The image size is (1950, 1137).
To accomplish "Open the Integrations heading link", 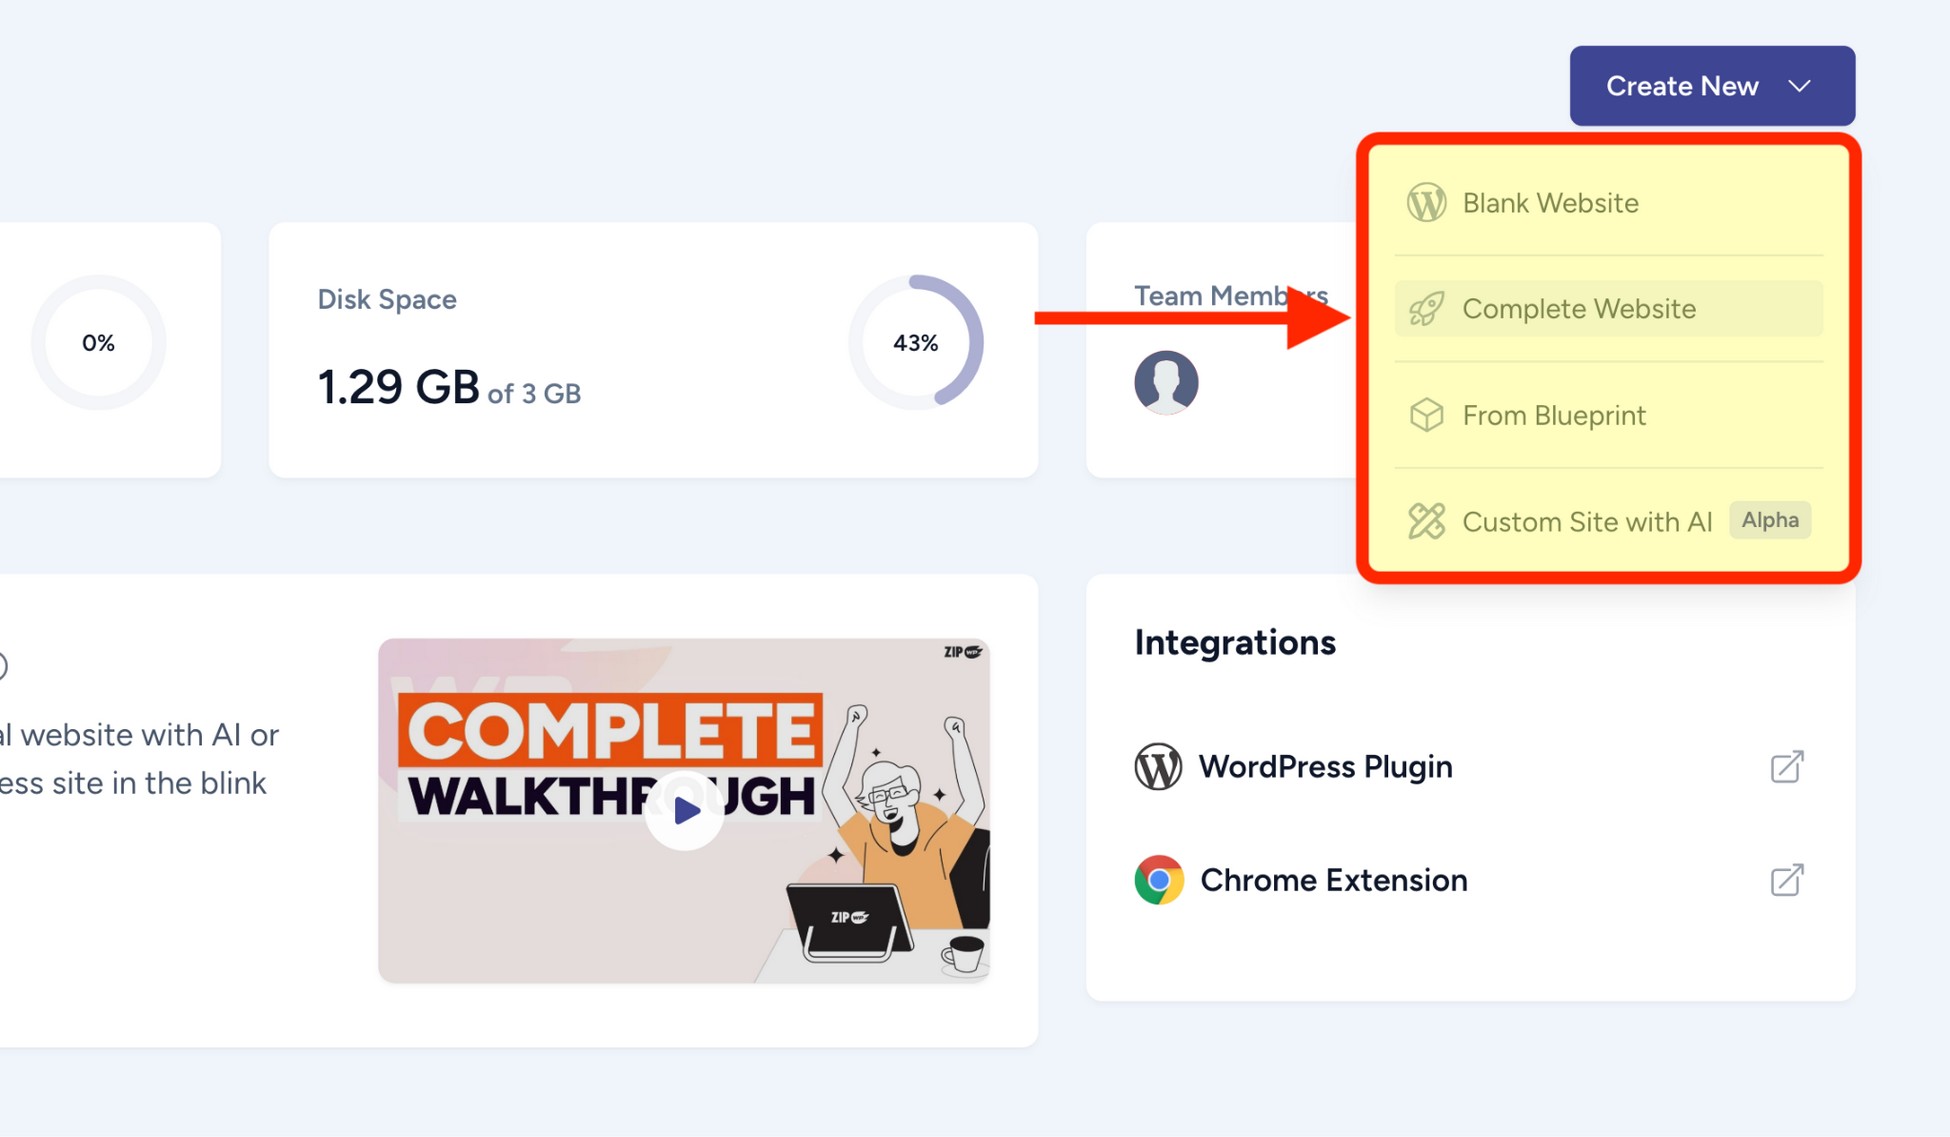I will 1235,642.
